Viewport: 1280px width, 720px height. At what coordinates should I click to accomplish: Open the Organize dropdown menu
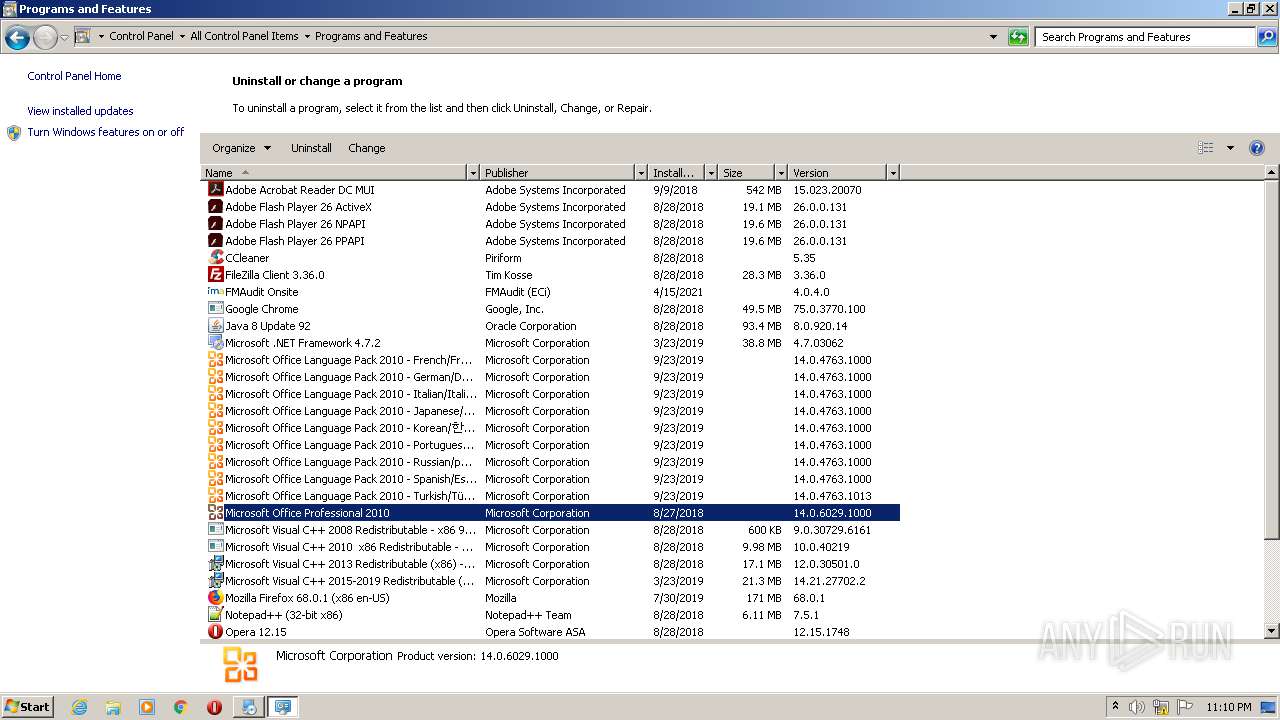pos(241,147)
